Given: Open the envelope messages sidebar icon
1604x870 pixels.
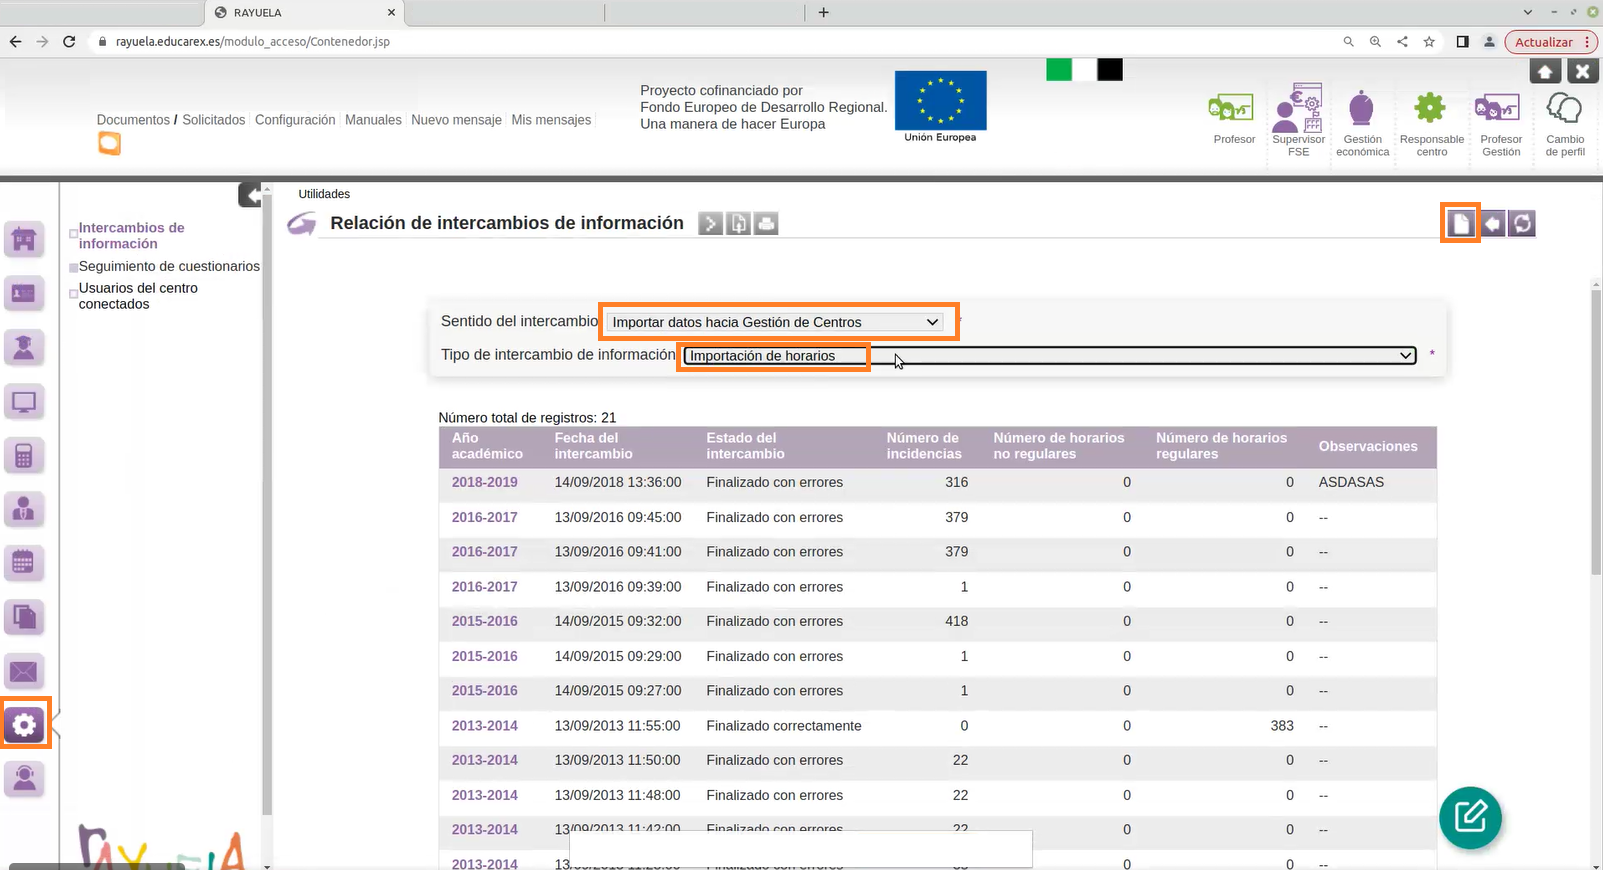Looking at the screenshot, I should click(x=24, y=671).
